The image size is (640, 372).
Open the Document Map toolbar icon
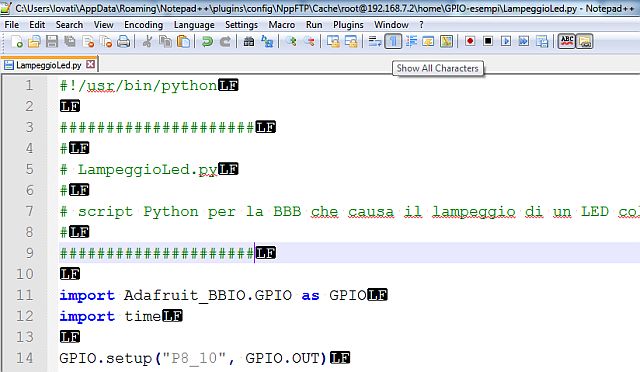pos(447,41)
